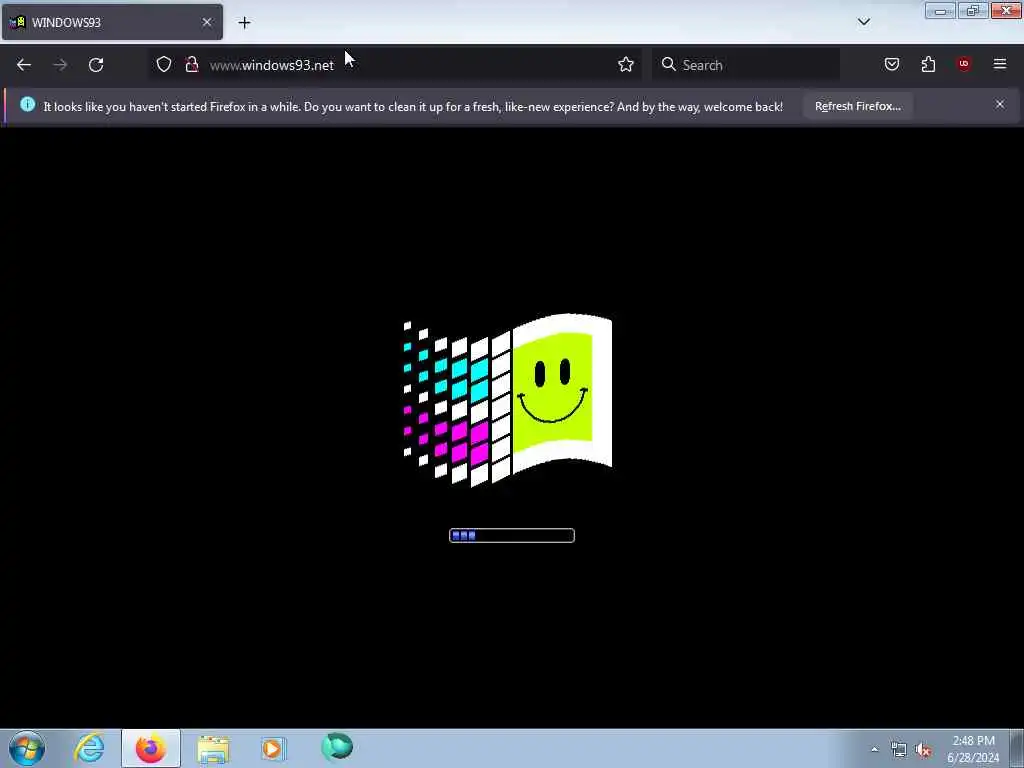
Task: Bookmark this page with the star
Action: [x=626, y=64]
